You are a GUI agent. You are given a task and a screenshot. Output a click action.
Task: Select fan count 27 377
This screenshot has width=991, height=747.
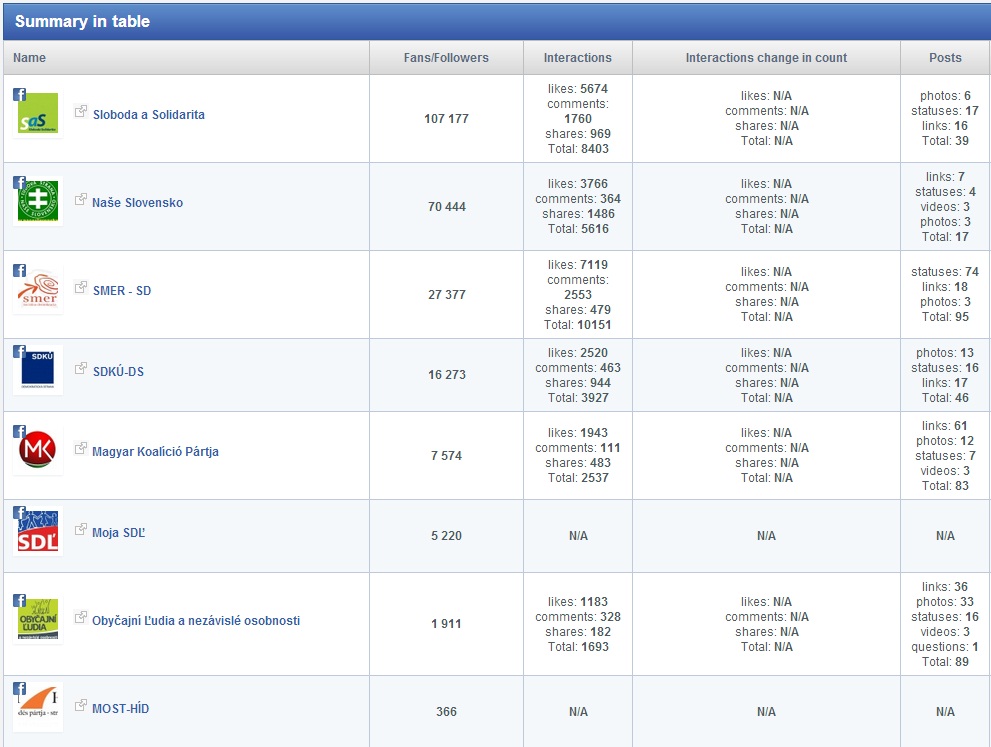click(x=446, y=295)
